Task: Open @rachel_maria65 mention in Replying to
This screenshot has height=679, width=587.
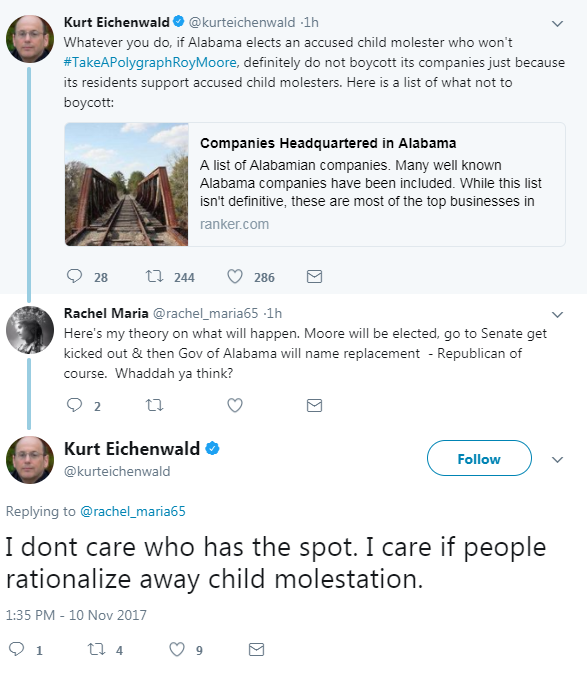Action: click(x=133, y=511)
